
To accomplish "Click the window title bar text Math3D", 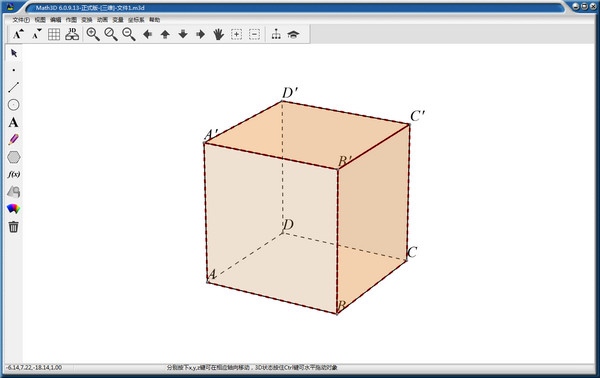I will (90, 8).
